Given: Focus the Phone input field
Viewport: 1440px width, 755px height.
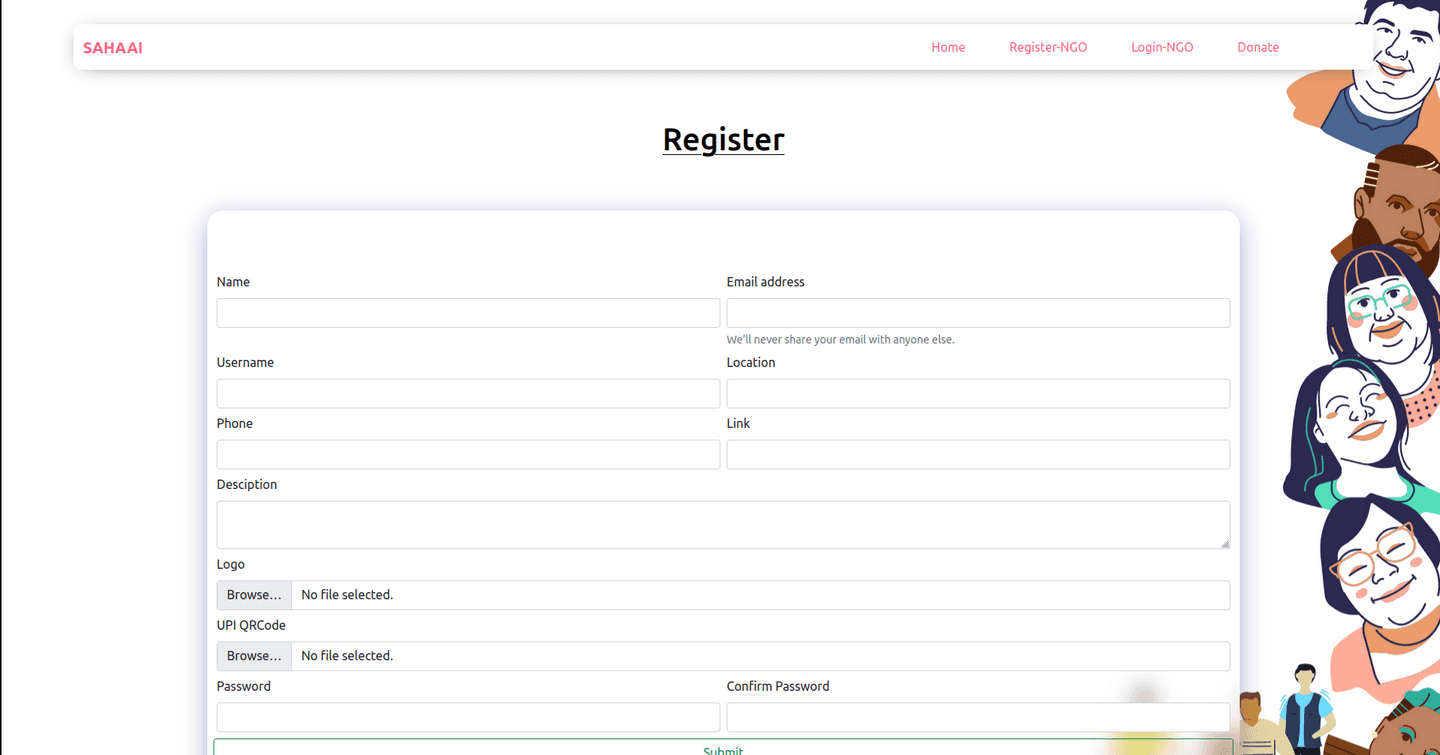Looking at the screenshot, I should tap(468, 454).
